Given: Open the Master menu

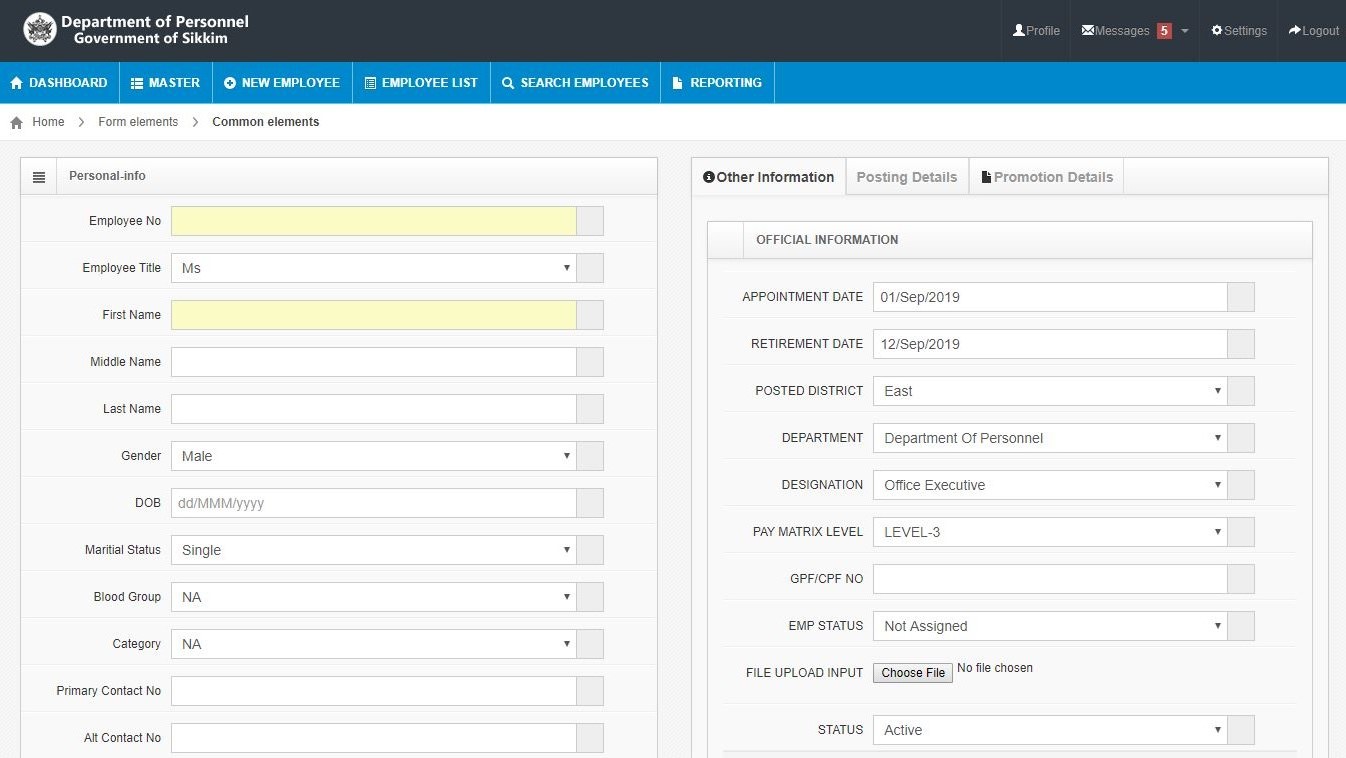Looking at the screenshot, I should [x=166, y=83].
